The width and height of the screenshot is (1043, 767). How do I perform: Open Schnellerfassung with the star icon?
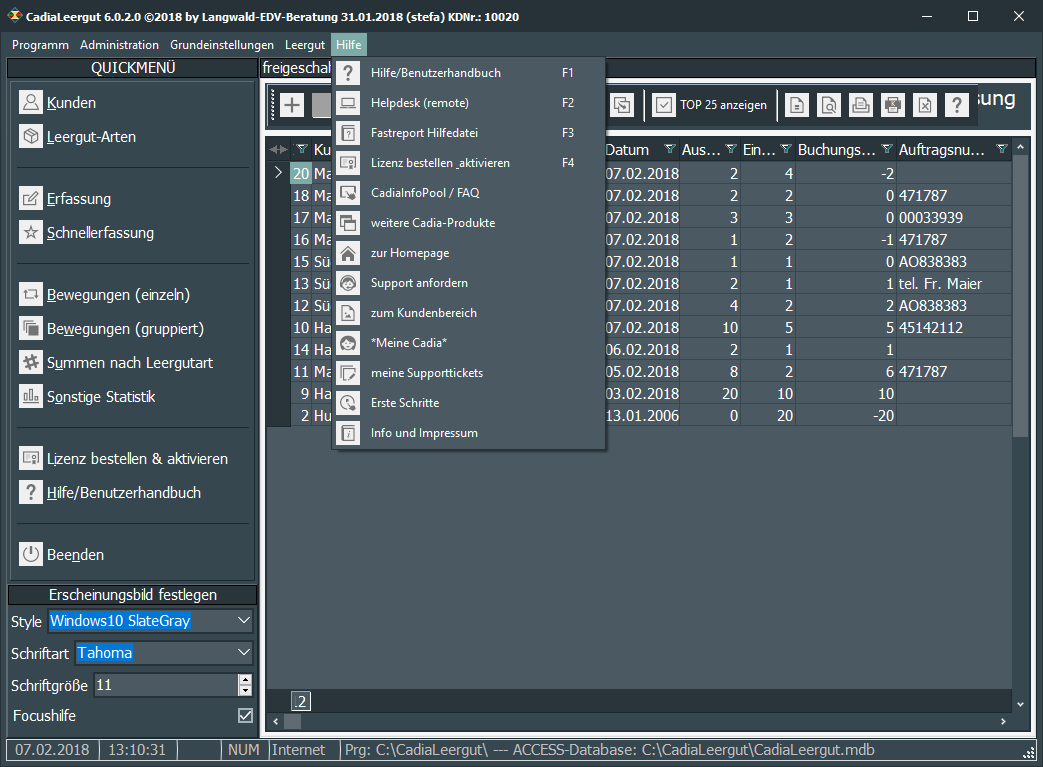coord(100,233)
